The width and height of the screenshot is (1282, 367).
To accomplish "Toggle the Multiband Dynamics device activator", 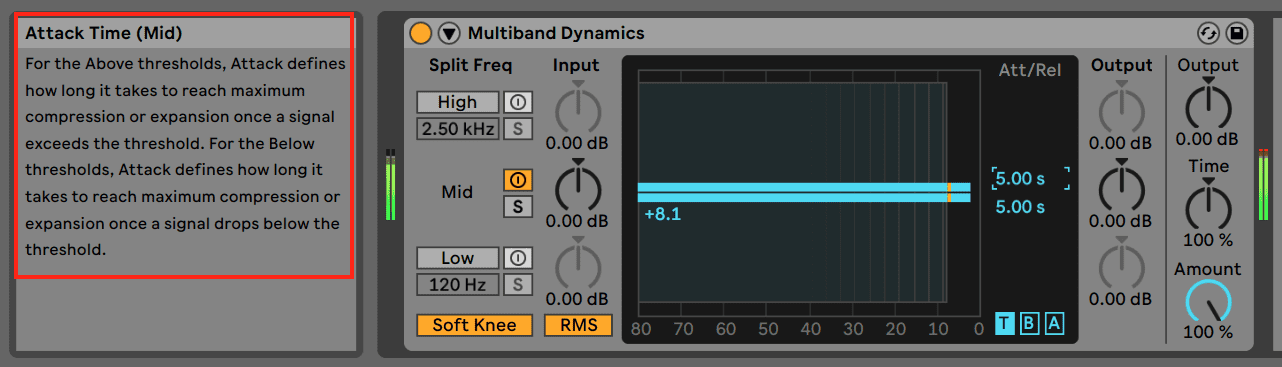I will point(421,33).
